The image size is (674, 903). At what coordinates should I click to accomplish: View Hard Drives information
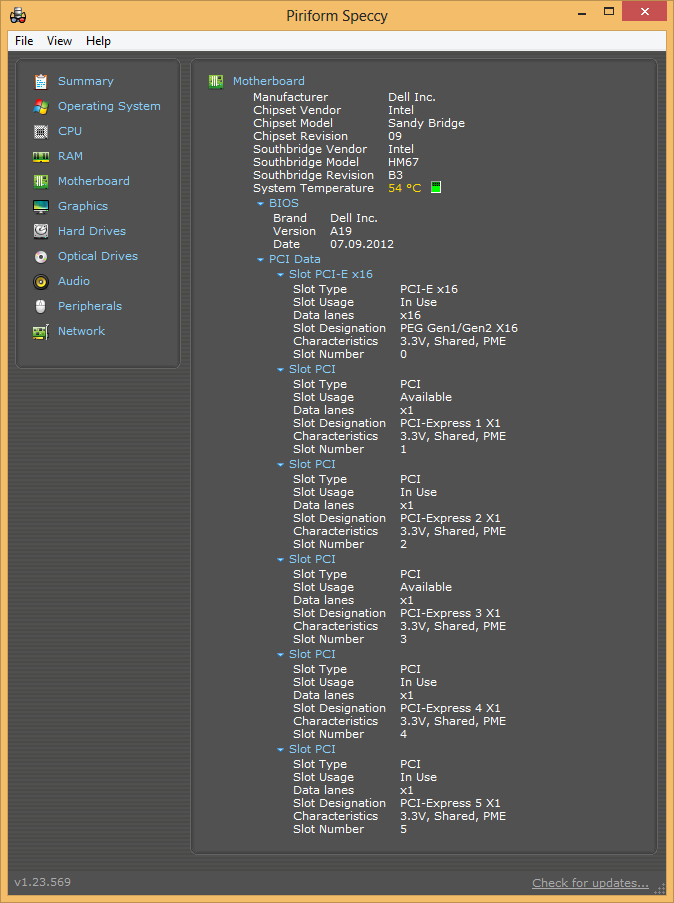(92, 231)
